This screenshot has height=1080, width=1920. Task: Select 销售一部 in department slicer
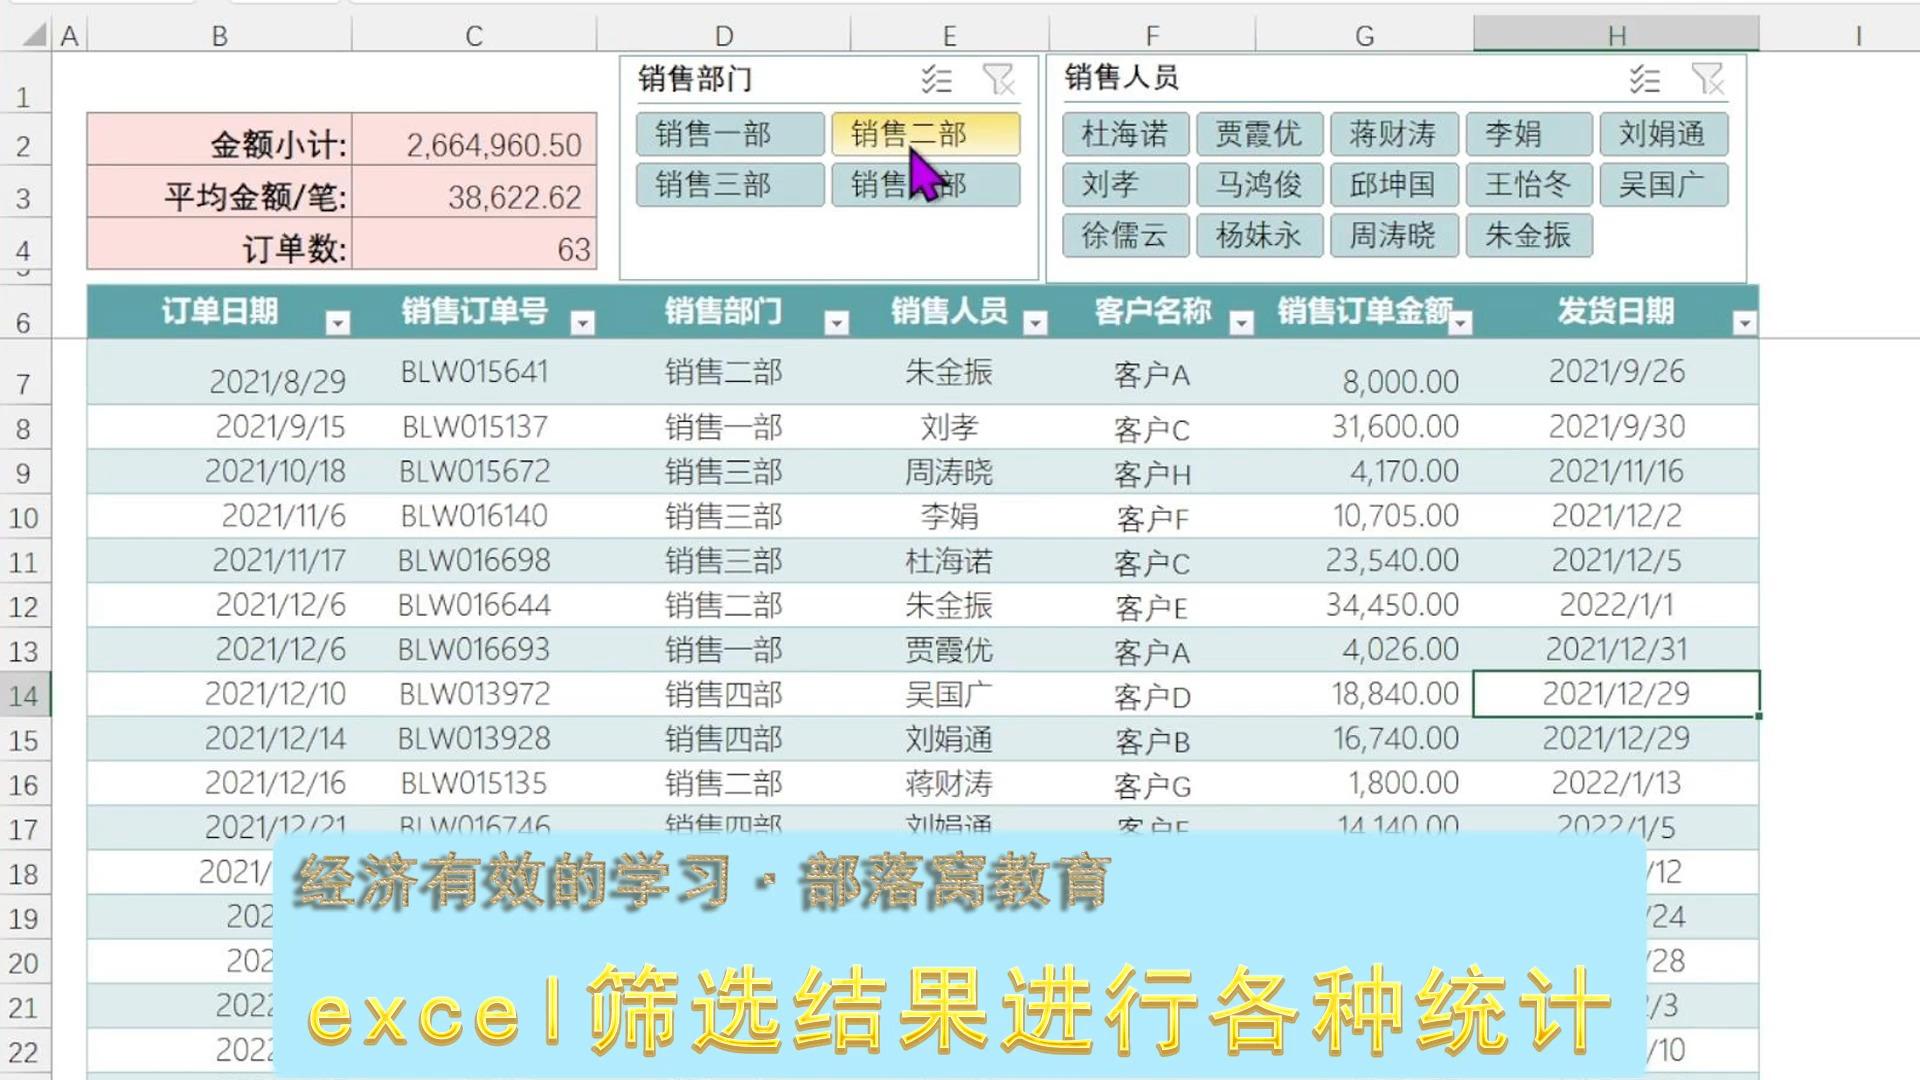point(729,135)
